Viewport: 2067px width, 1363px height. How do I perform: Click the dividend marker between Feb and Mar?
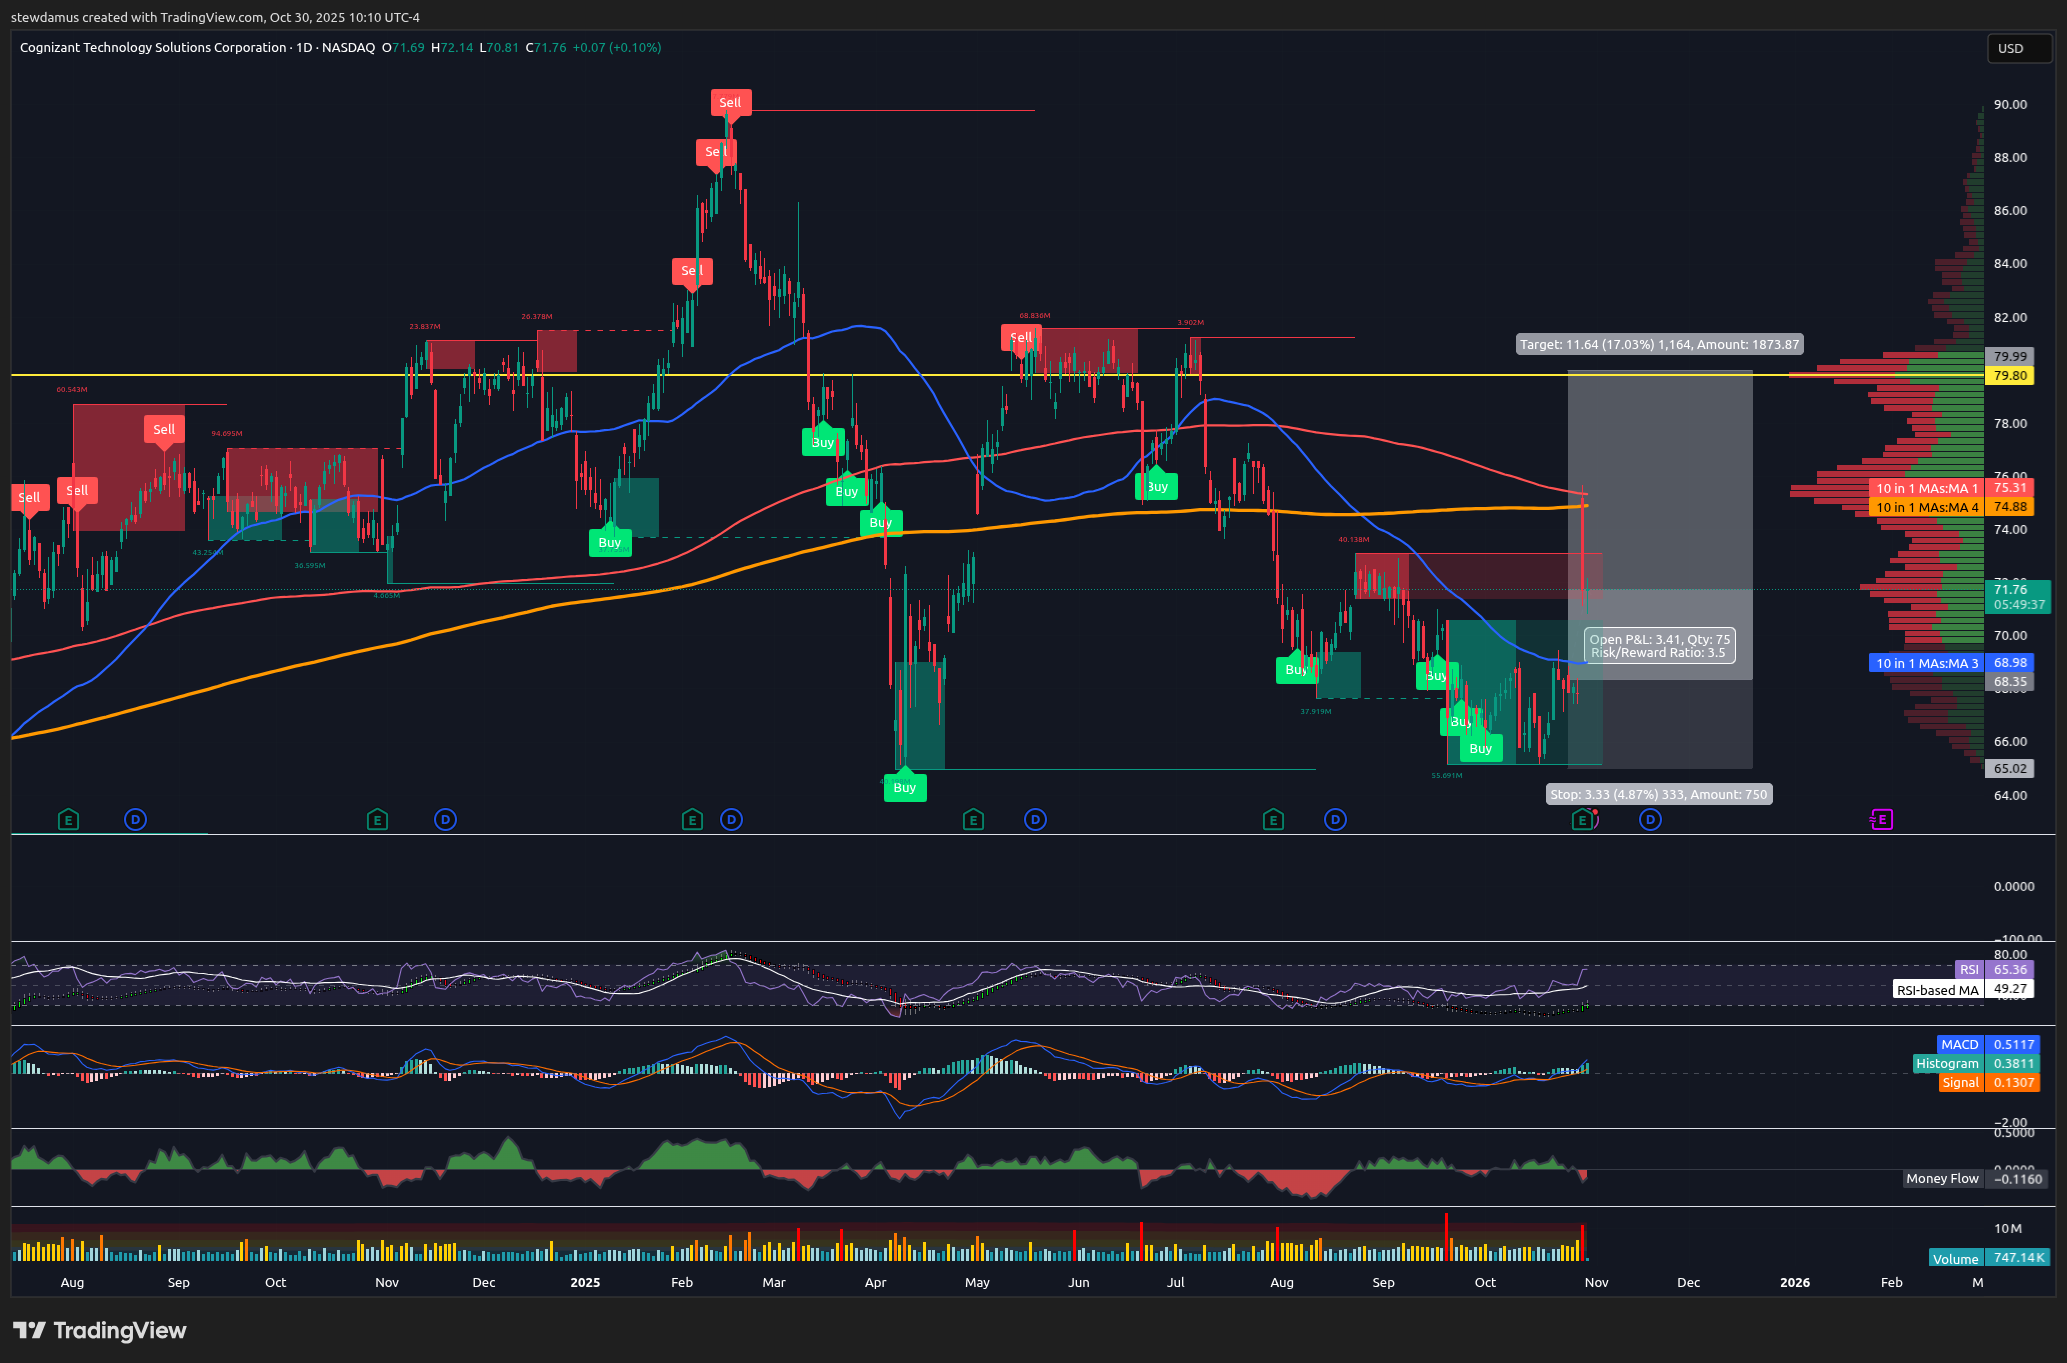tap(732, 820)
